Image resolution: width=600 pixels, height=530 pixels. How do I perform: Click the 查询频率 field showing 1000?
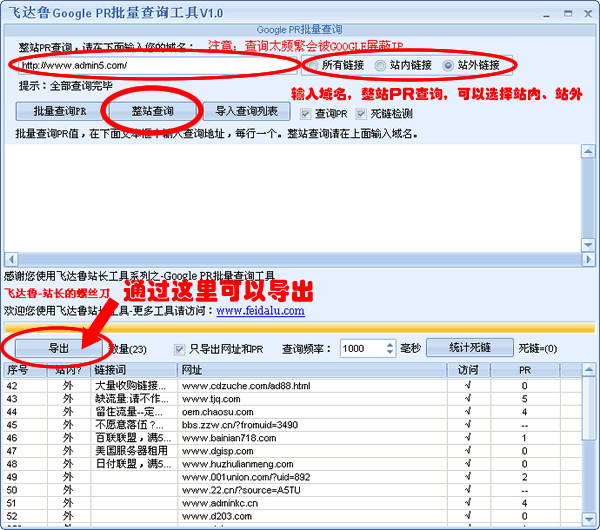tap(363, 349)
